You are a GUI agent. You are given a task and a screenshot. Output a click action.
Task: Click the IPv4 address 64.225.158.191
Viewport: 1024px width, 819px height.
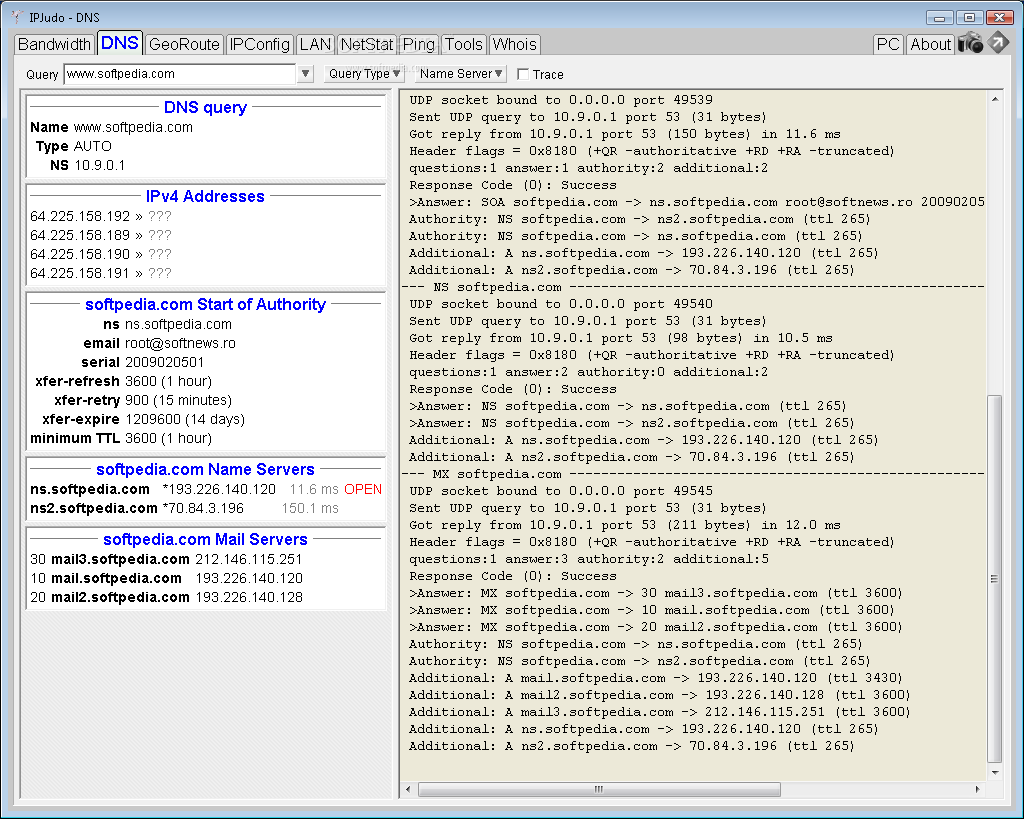pos(80,273)
